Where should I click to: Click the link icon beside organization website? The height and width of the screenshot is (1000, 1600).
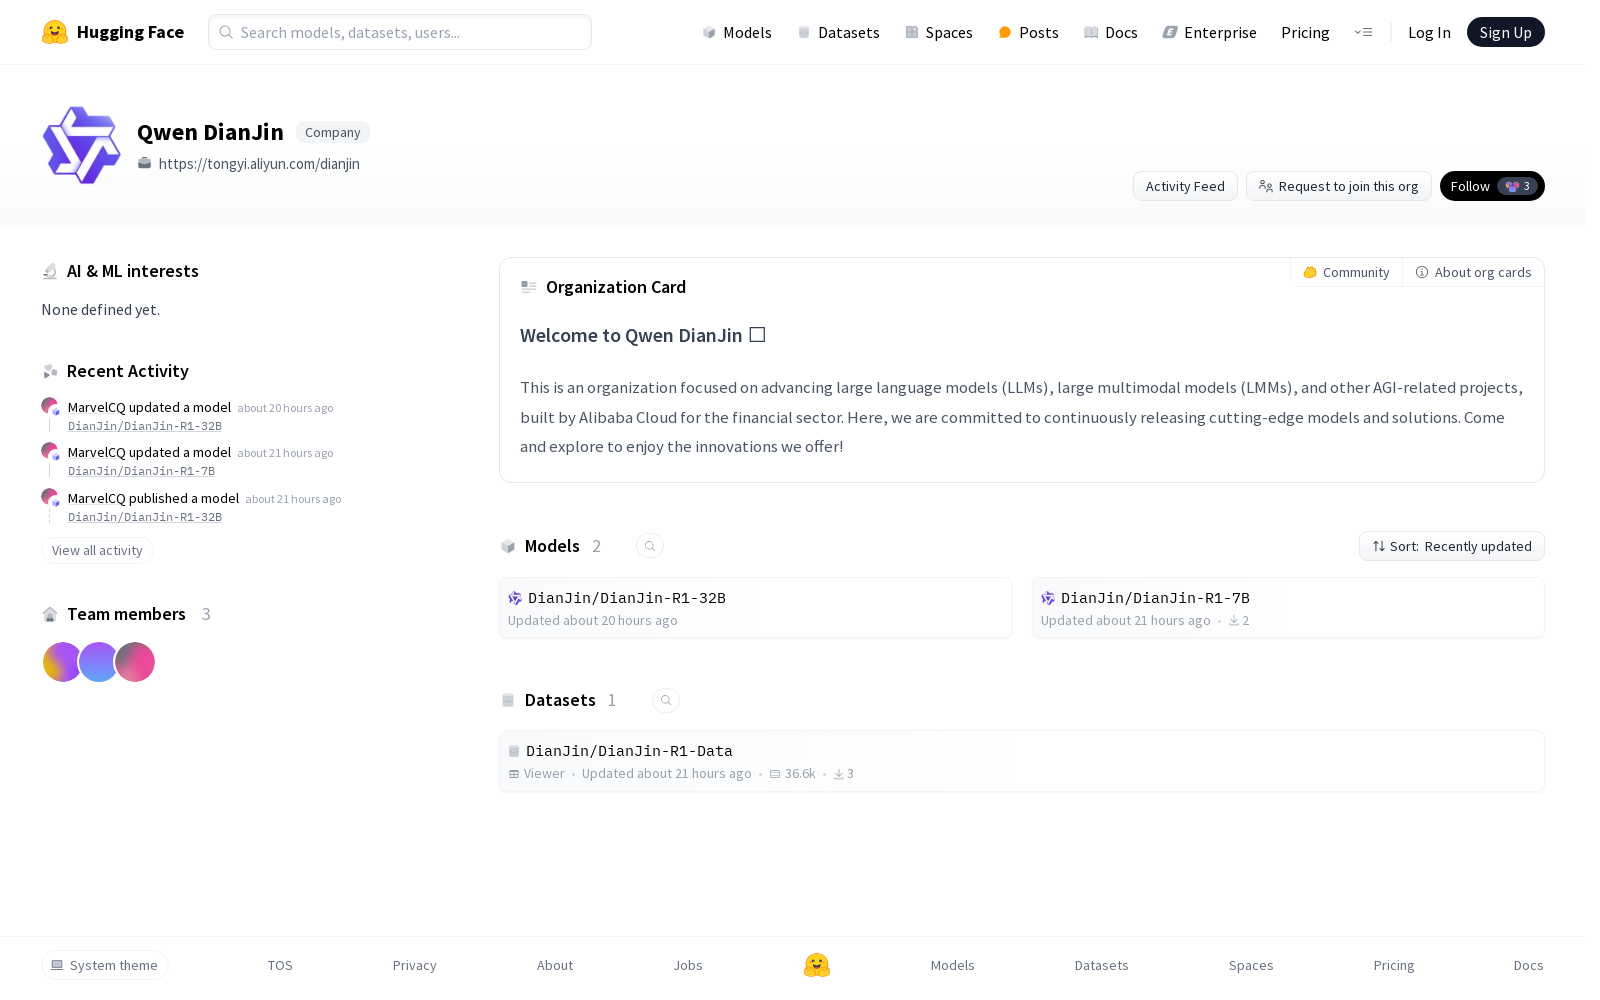(x=145, y=163)
